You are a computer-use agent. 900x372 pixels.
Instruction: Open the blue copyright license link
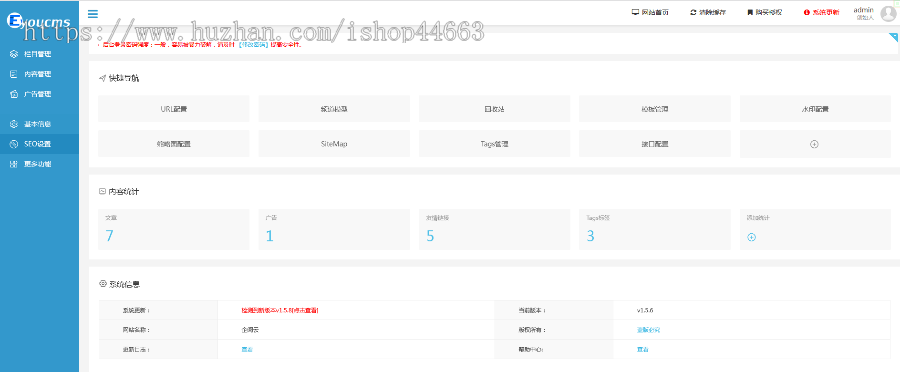click(x=648, y=330)
